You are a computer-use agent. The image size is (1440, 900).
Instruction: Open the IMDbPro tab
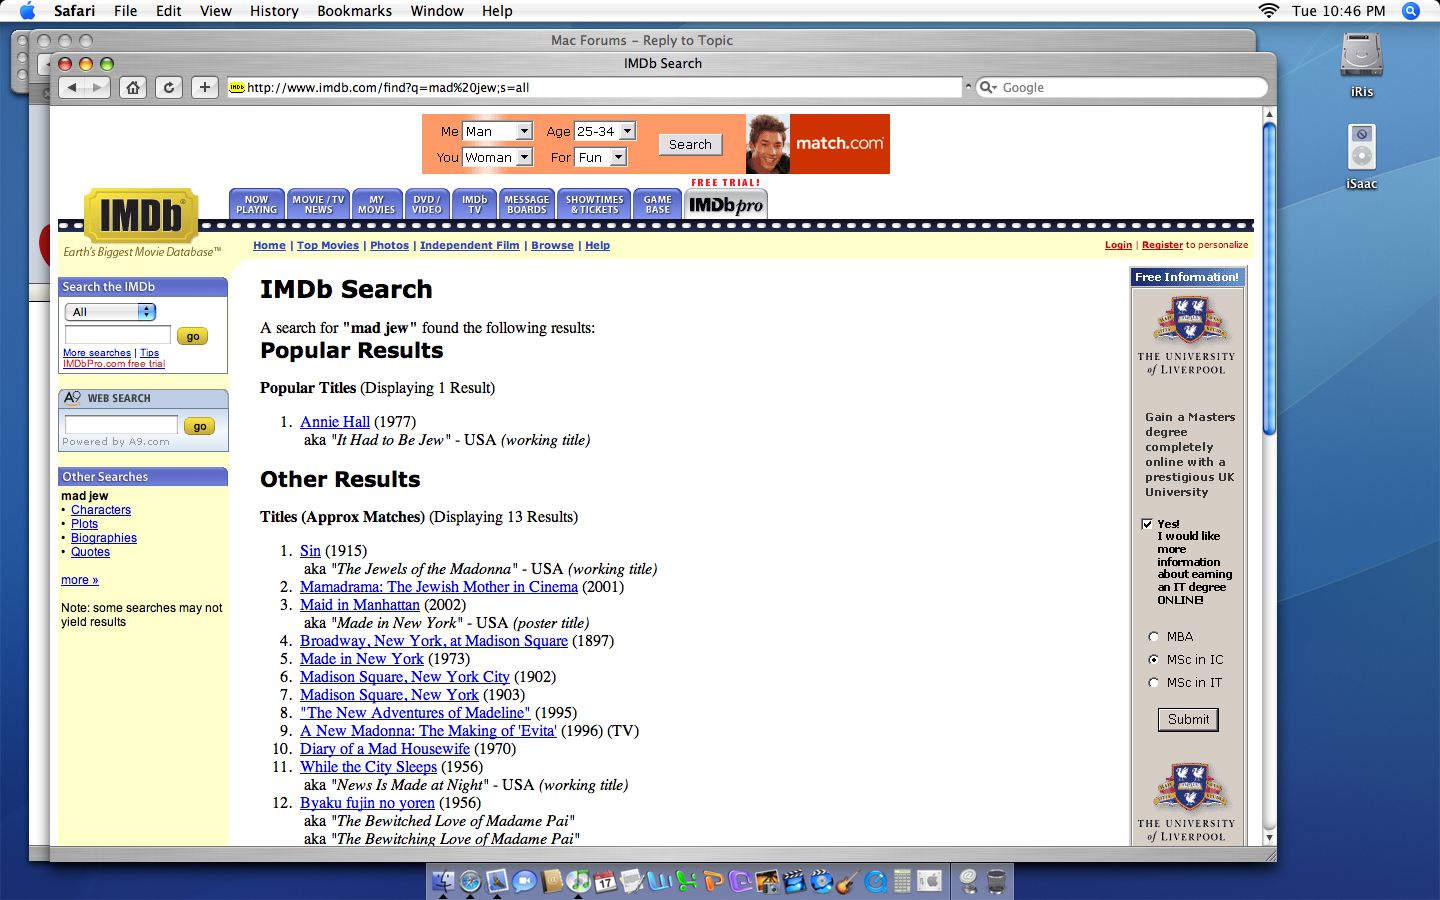(726, 204)
